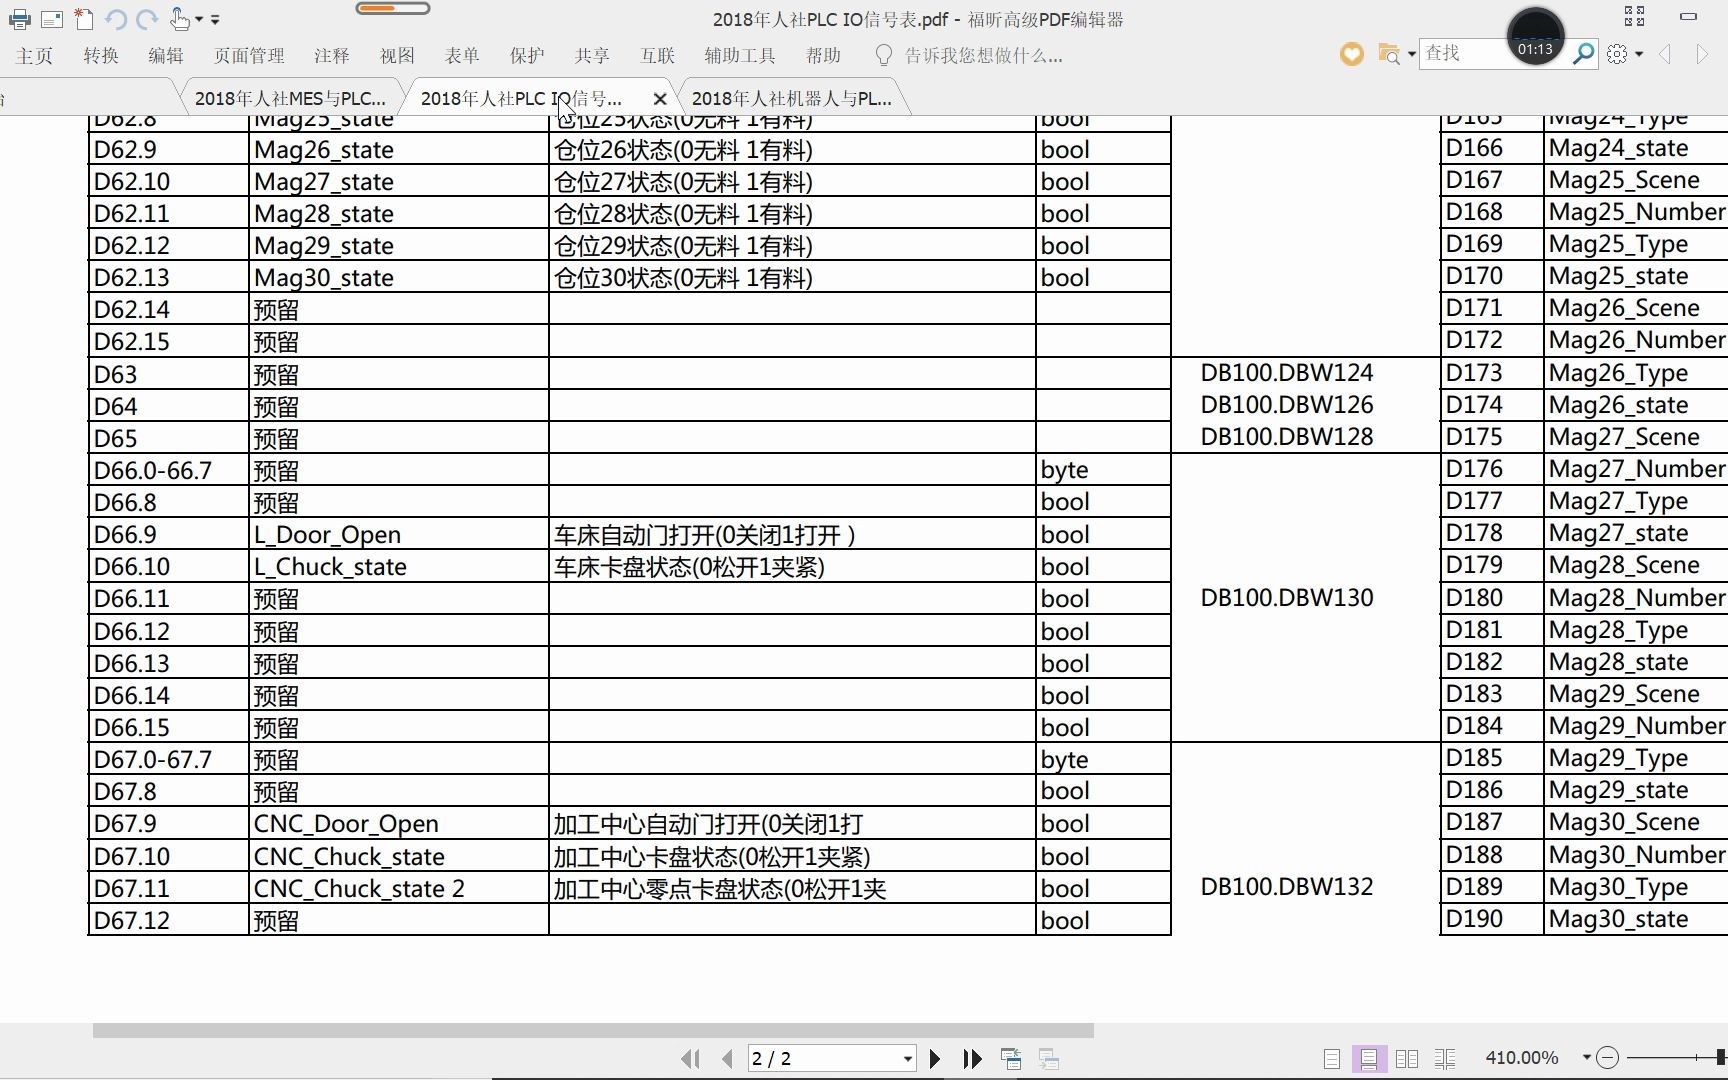Click the DB100.DBW130 address text
The image size is (1728, 1080).
point(1287,597)
